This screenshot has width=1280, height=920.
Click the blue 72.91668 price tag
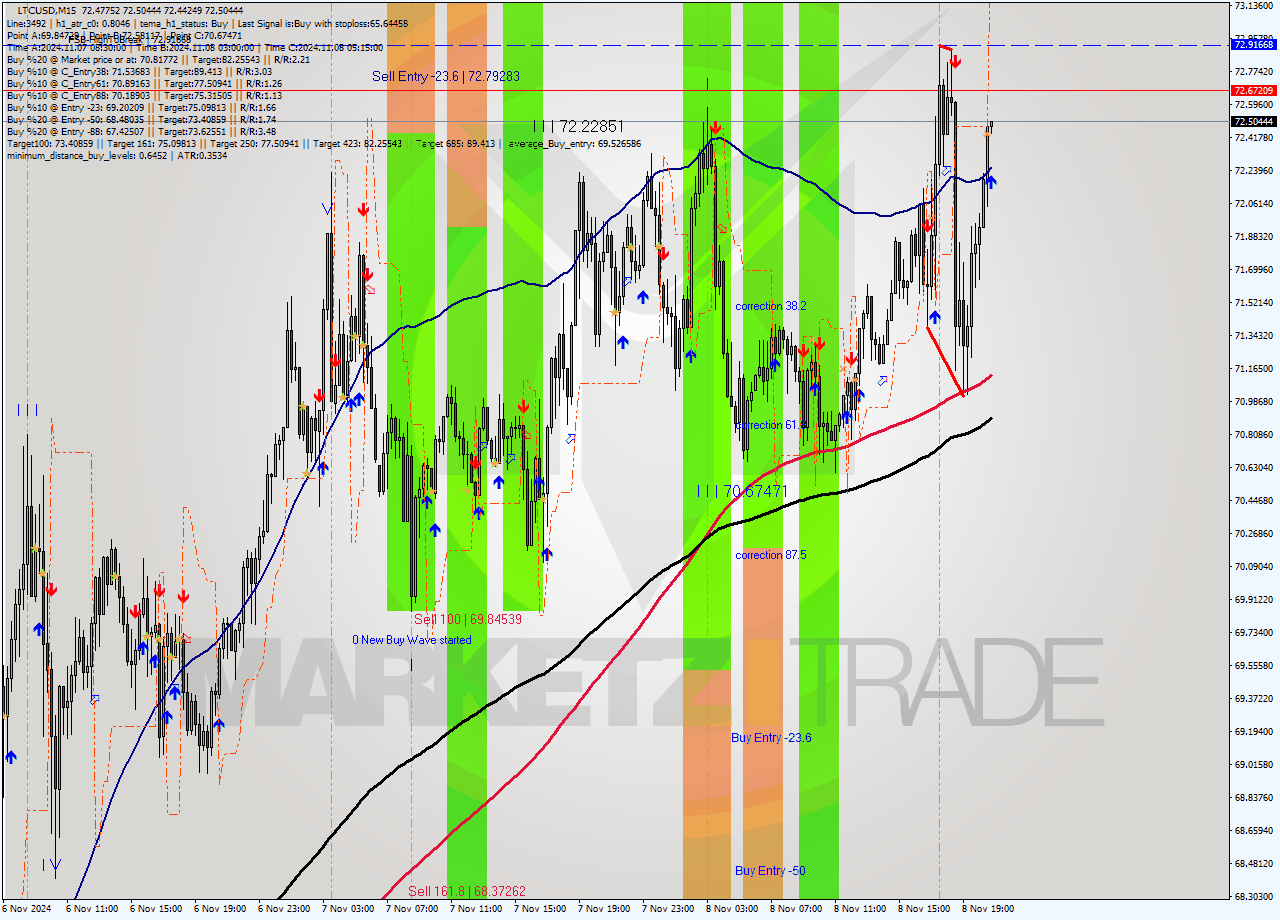(1254, 45)
